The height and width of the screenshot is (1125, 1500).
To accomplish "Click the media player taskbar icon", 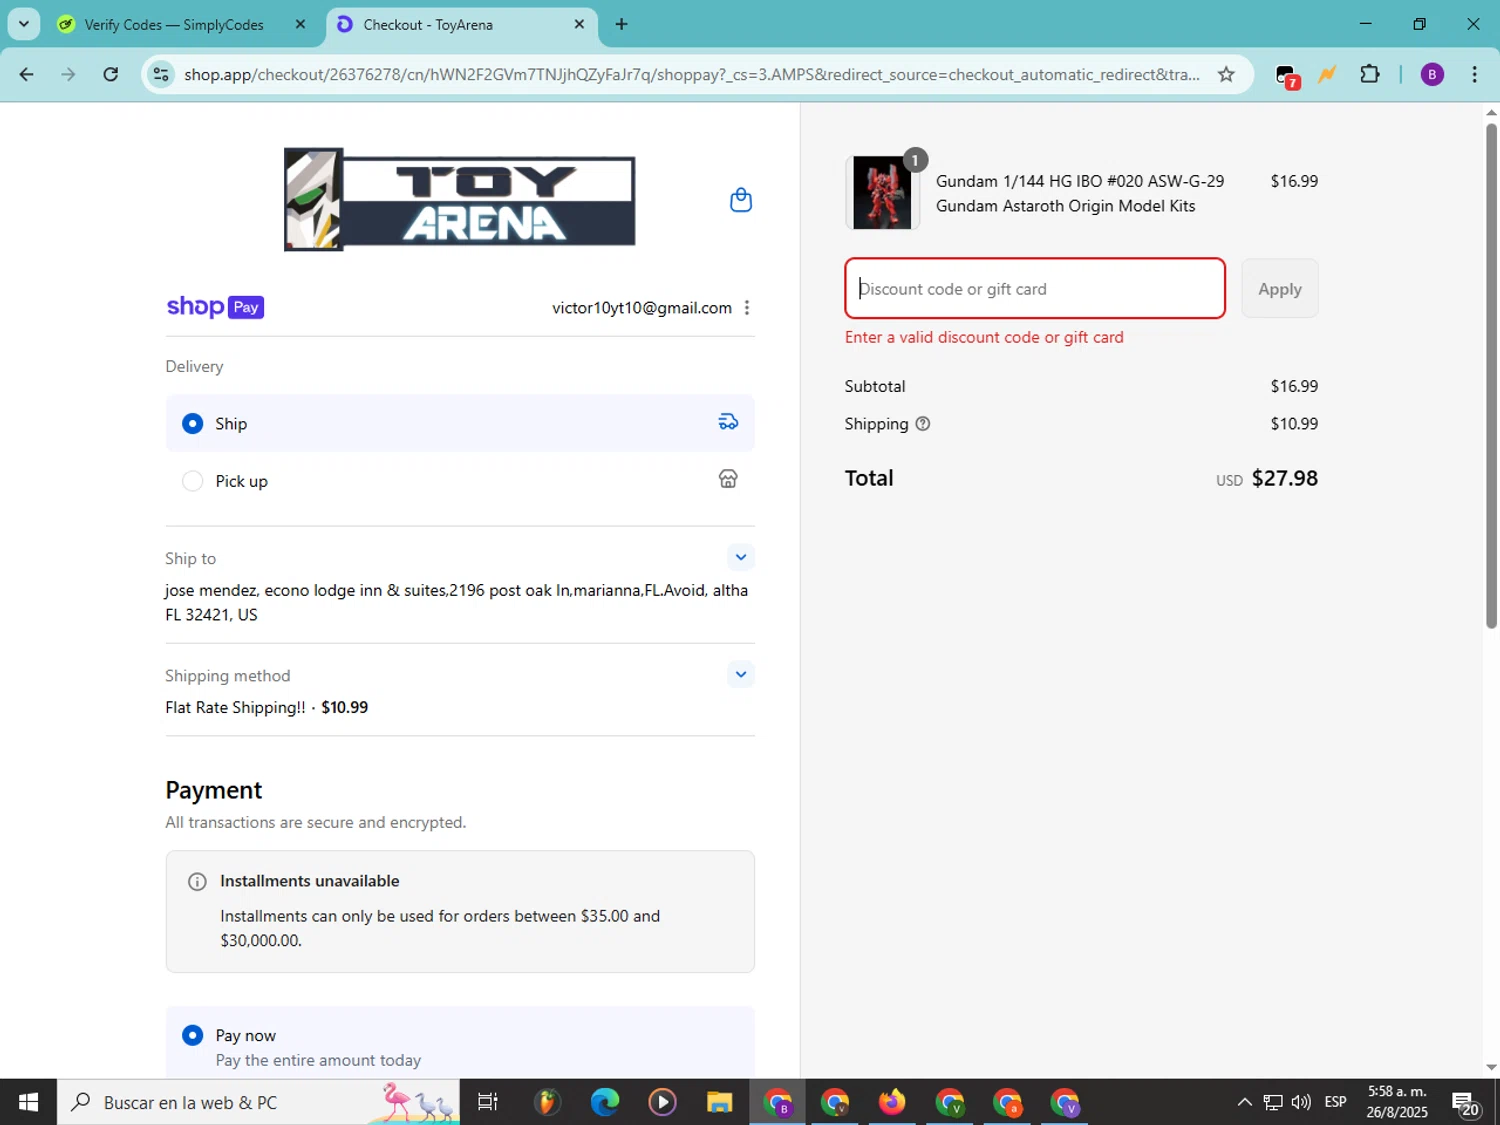I will (661, 1102).
